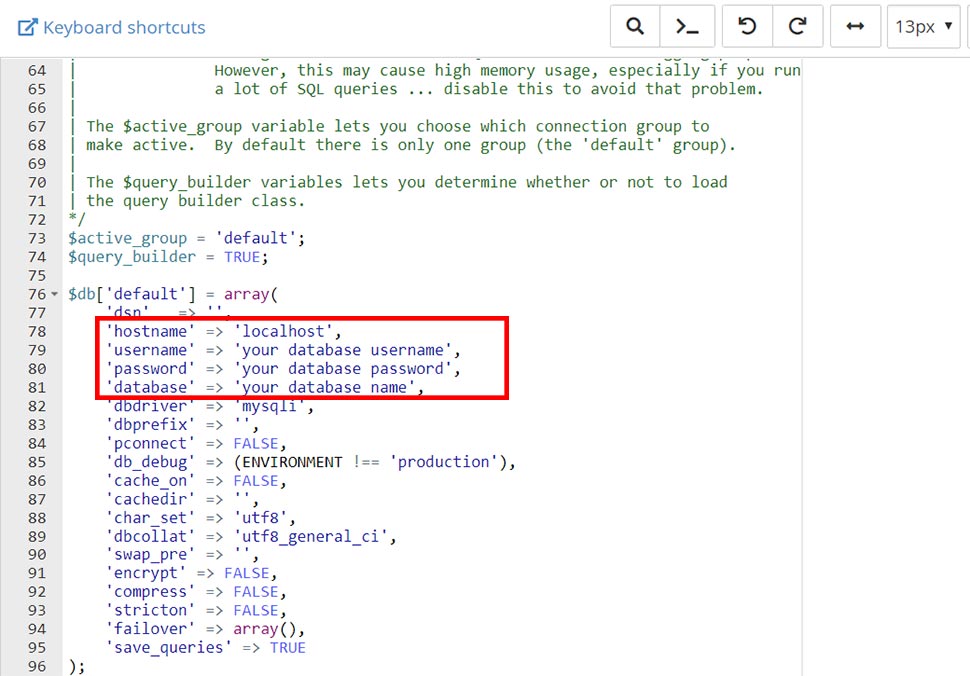Place cursor in the 'localhost' hostname value
This screenshot has height=676, width=970.
287,332
